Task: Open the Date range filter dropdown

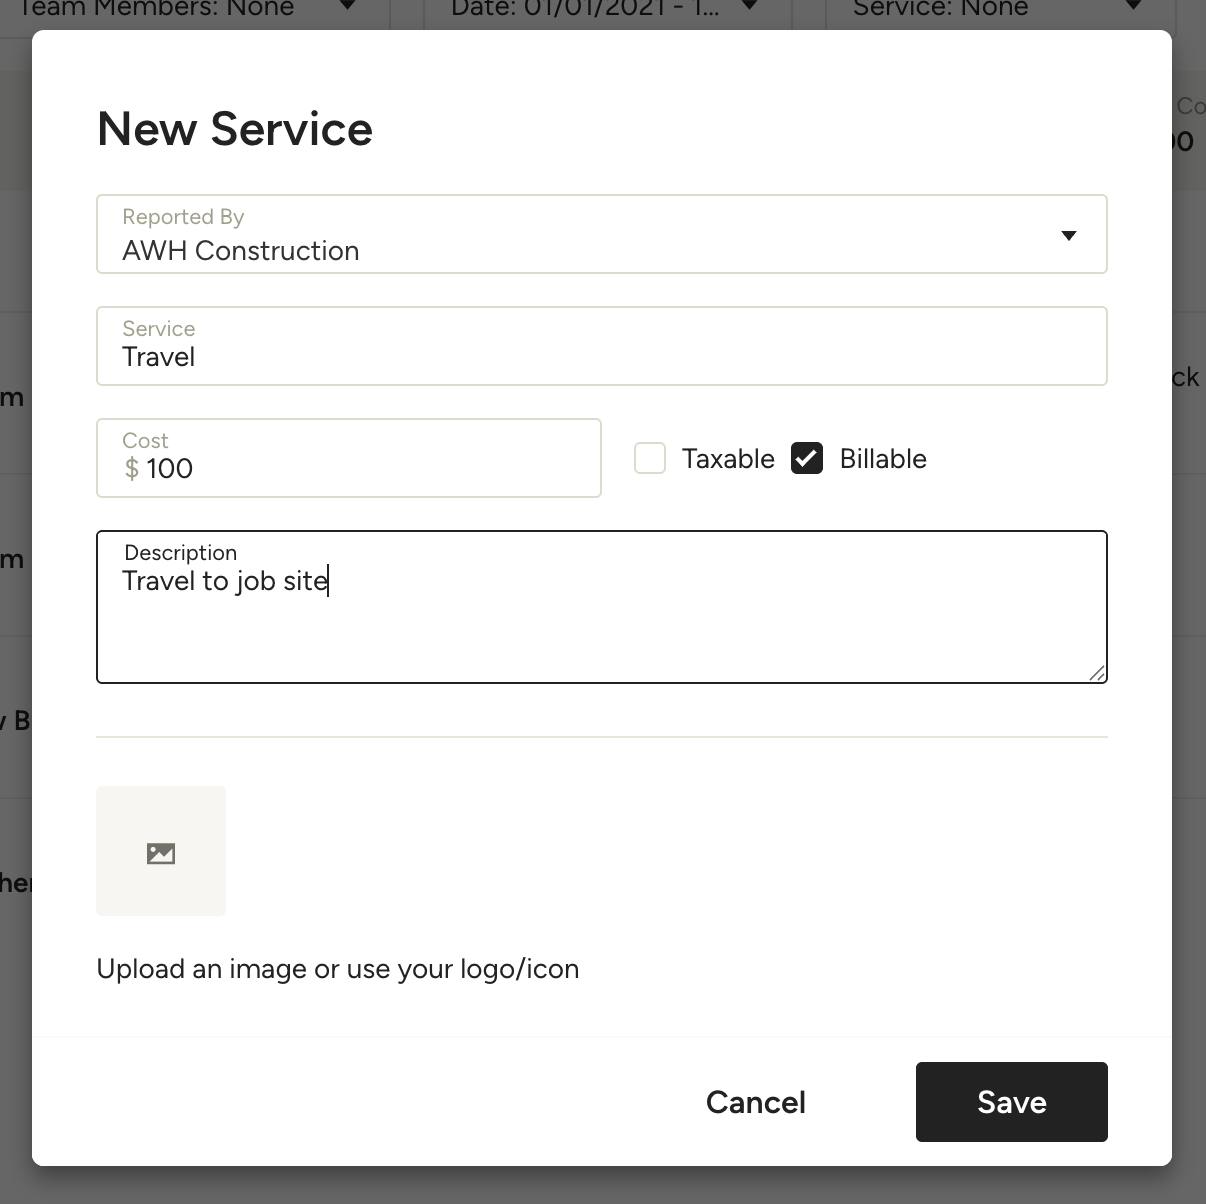Action: [x=750, y=6]
